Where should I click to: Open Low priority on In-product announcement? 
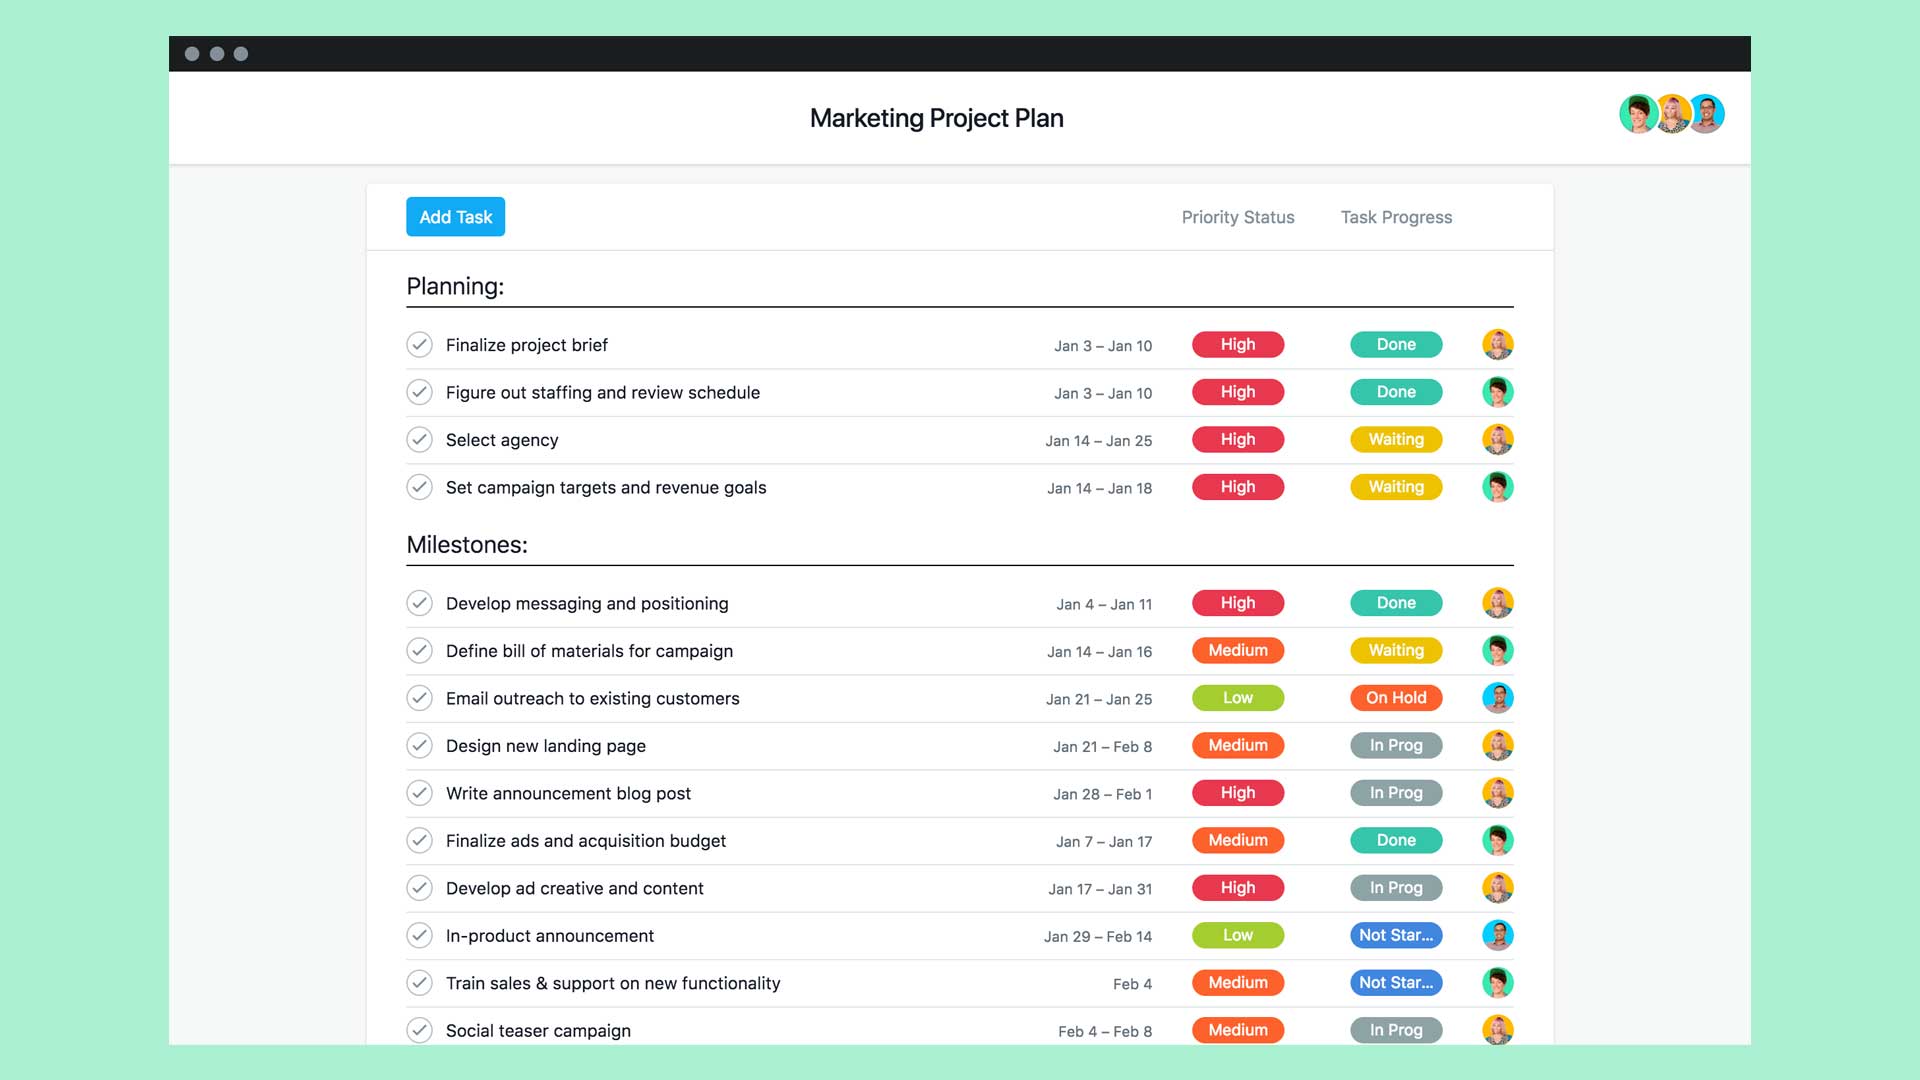1238,936
